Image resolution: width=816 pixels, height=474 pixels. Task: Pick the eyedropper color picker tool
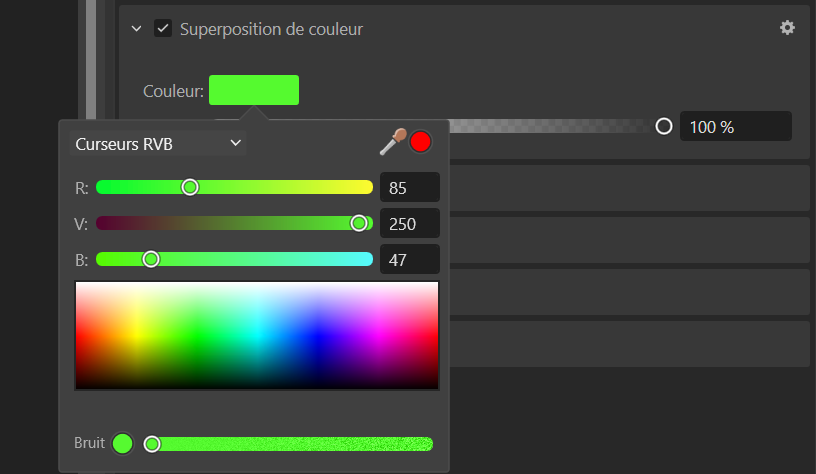tap(393, 142)
